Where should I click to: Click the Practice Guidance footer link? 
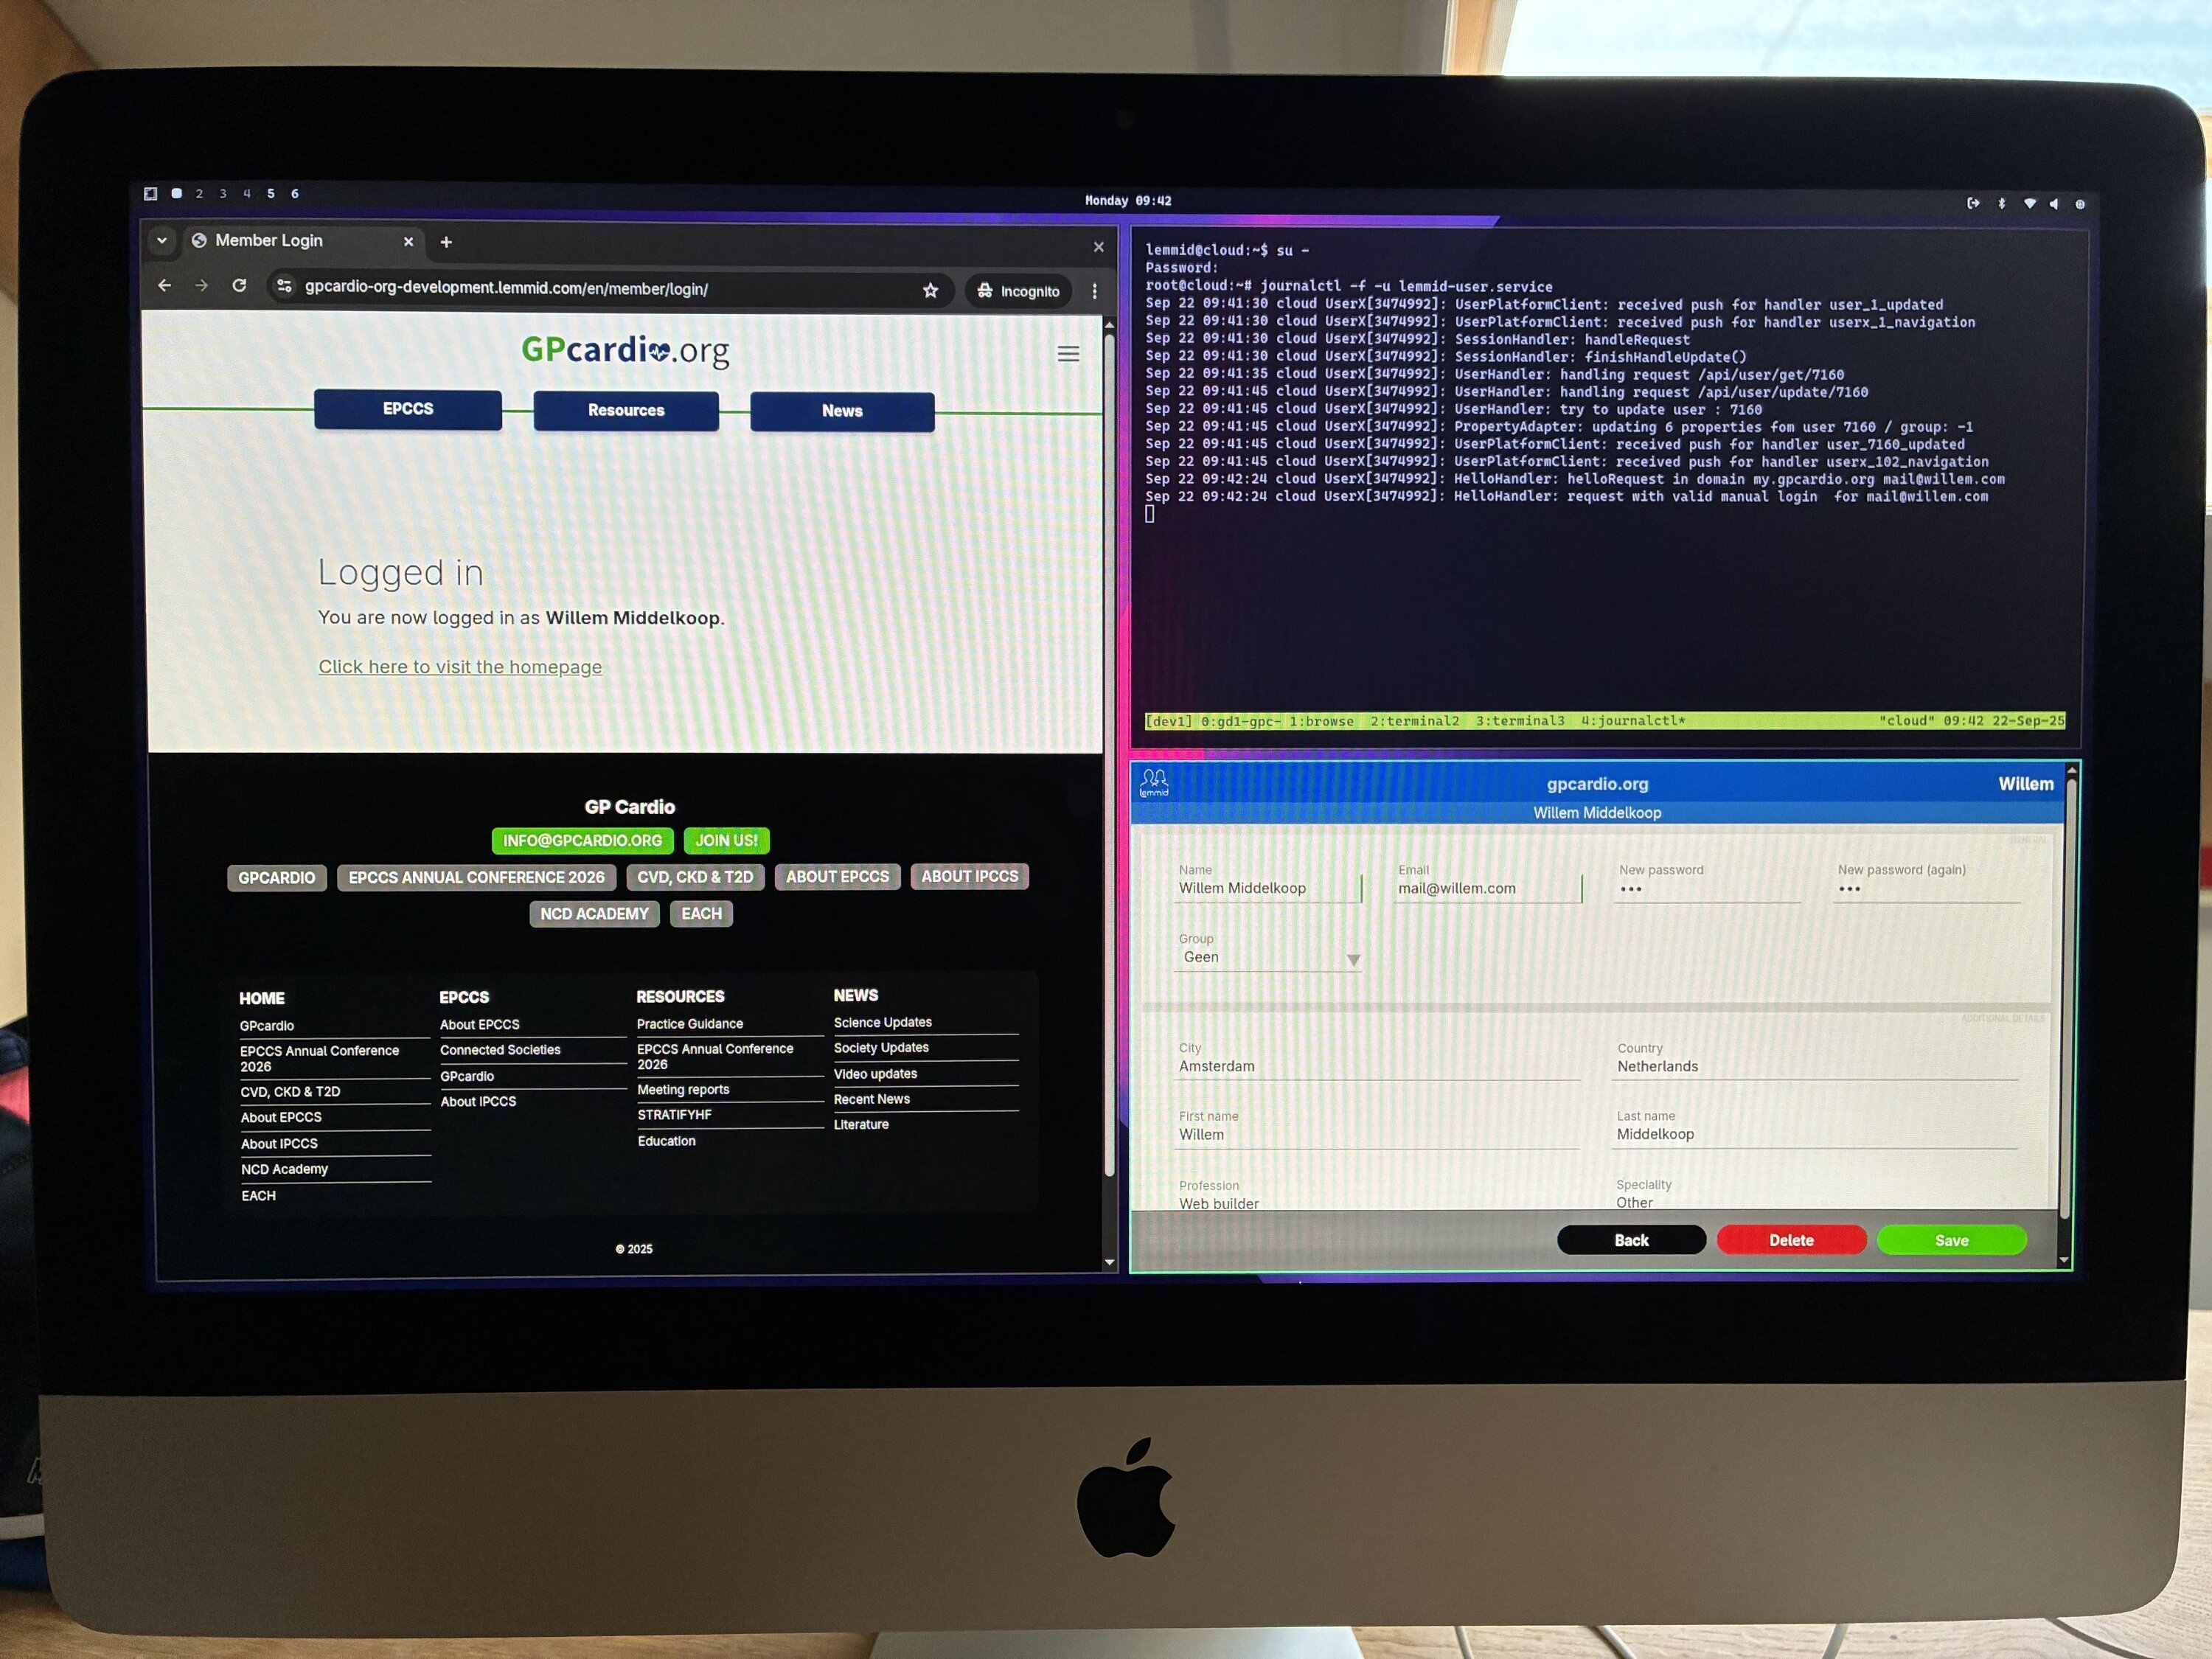point(690,1024)
